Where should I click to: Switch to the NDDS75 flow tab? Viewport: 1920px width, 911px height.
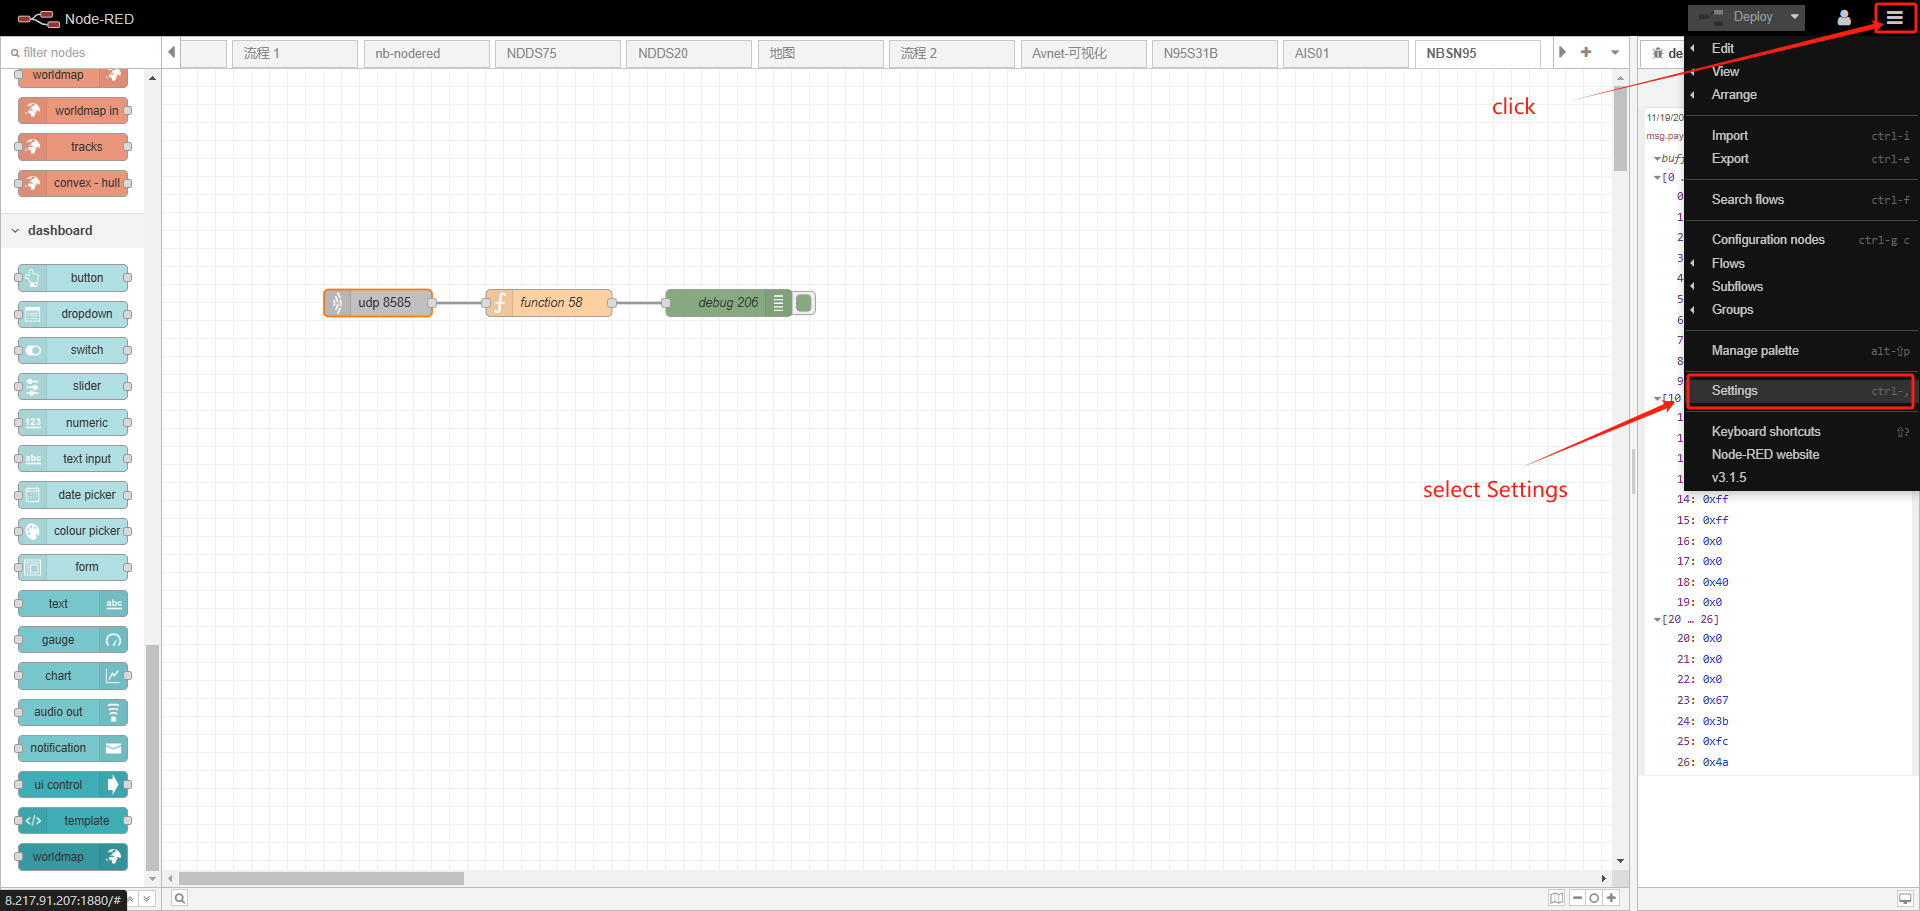(557, 53)
